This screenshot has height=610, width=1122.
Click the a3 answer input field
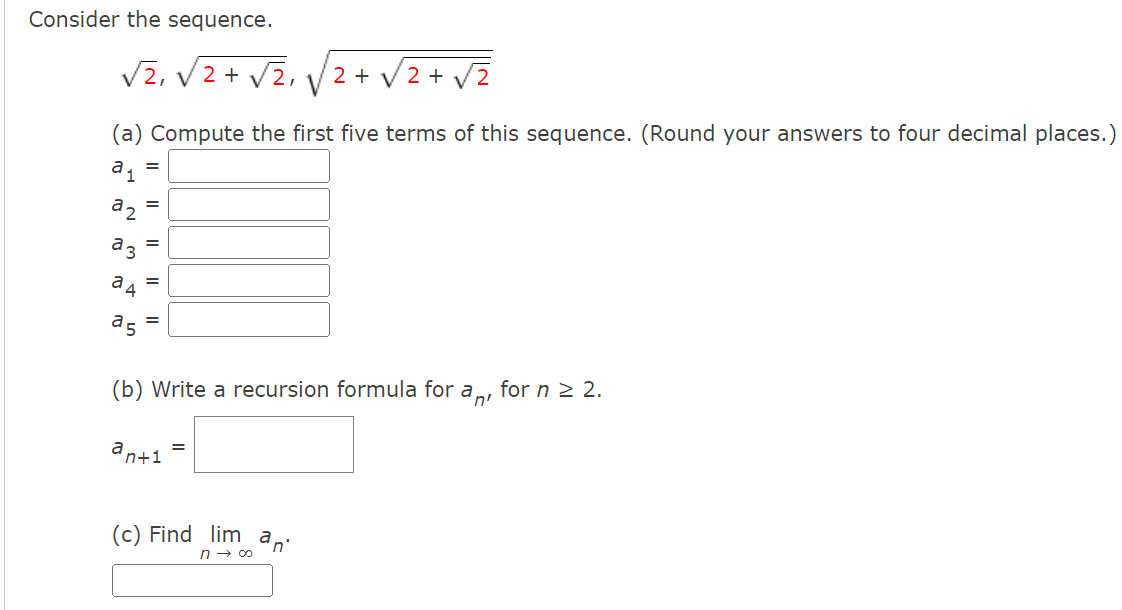tap(249, 241)
